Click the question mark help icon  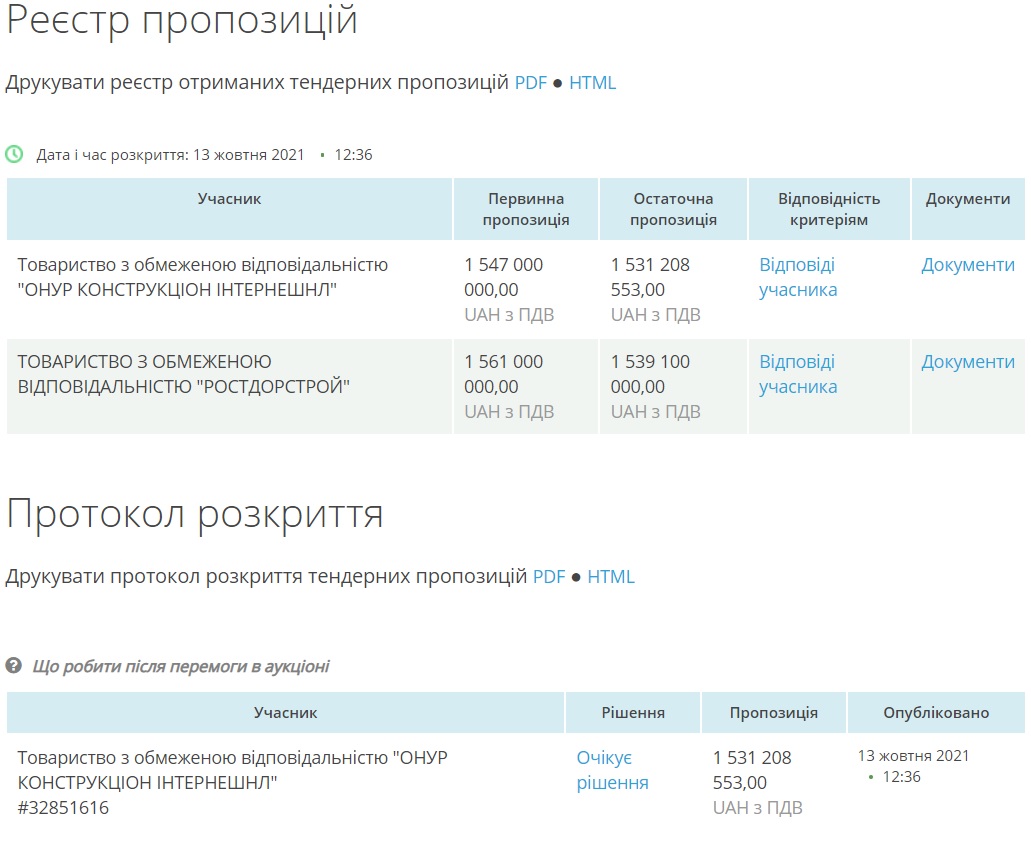point(14,666)
